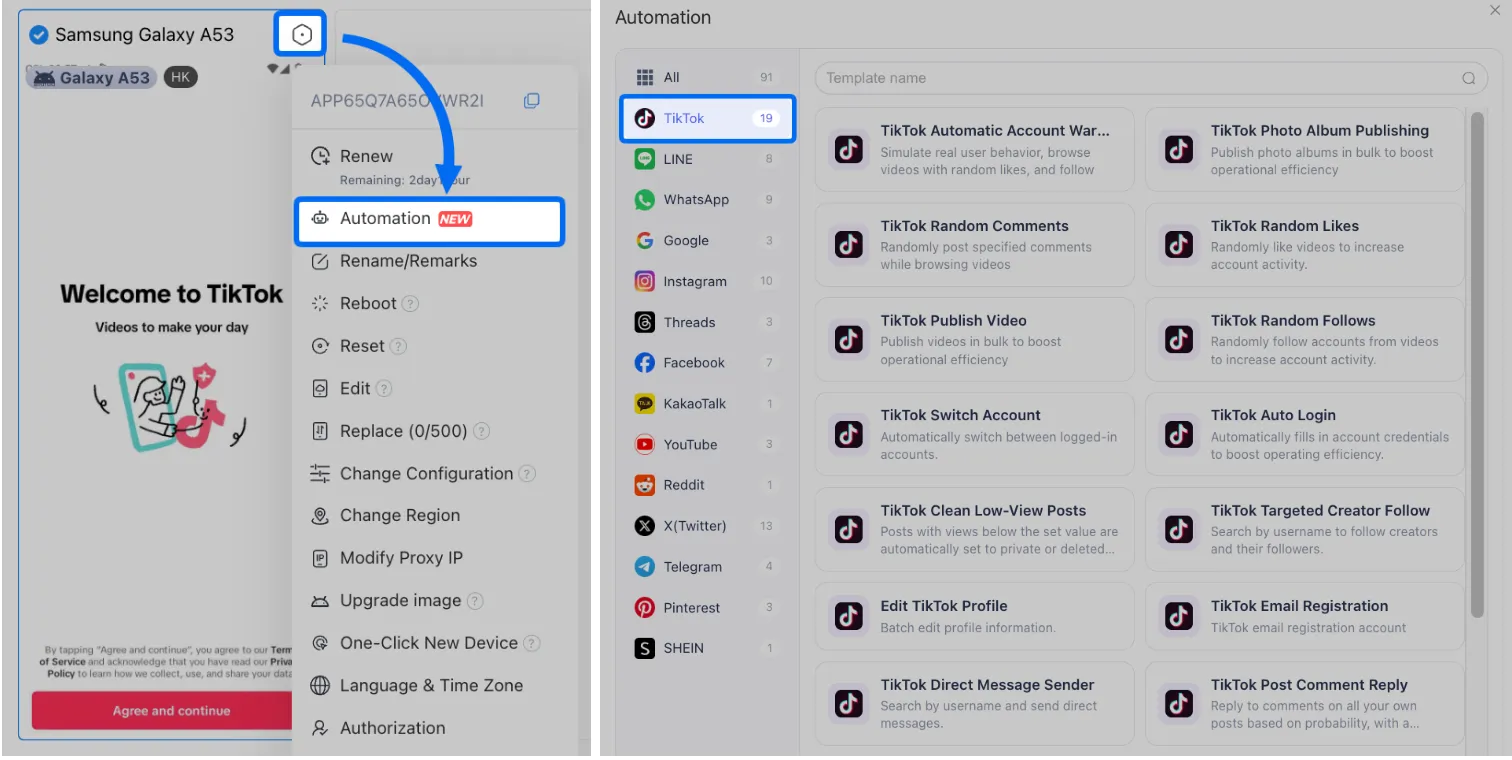Open the device menu hexagon icon

[x=301, y=35]
